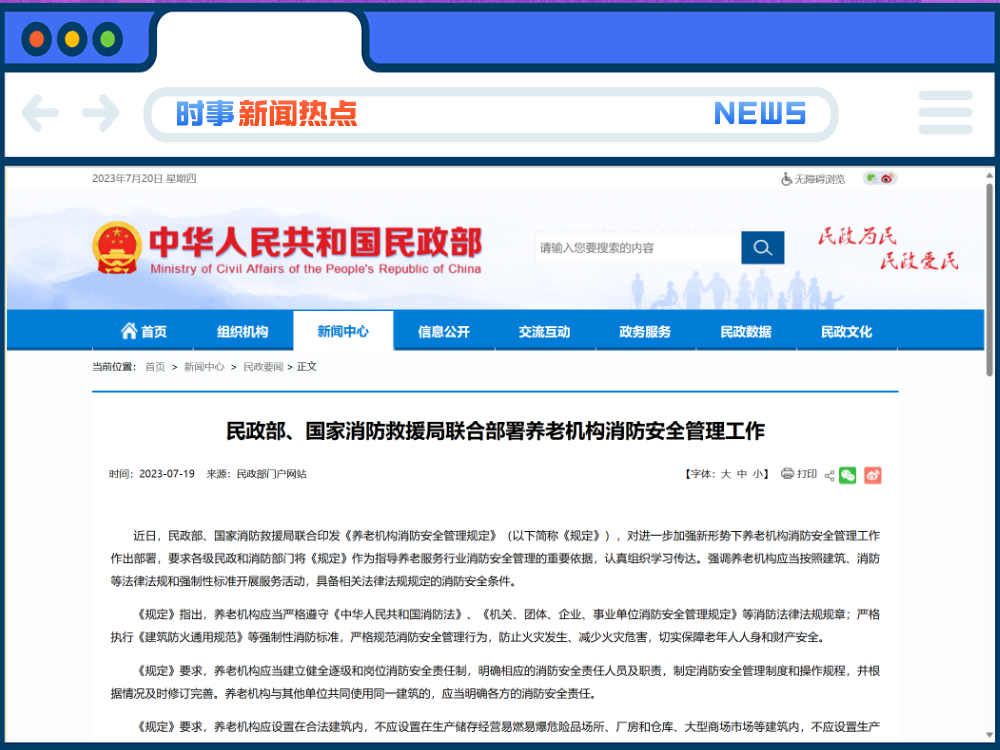Click the browser forward arrow
1000x750 pixels.
click(100, 113)
